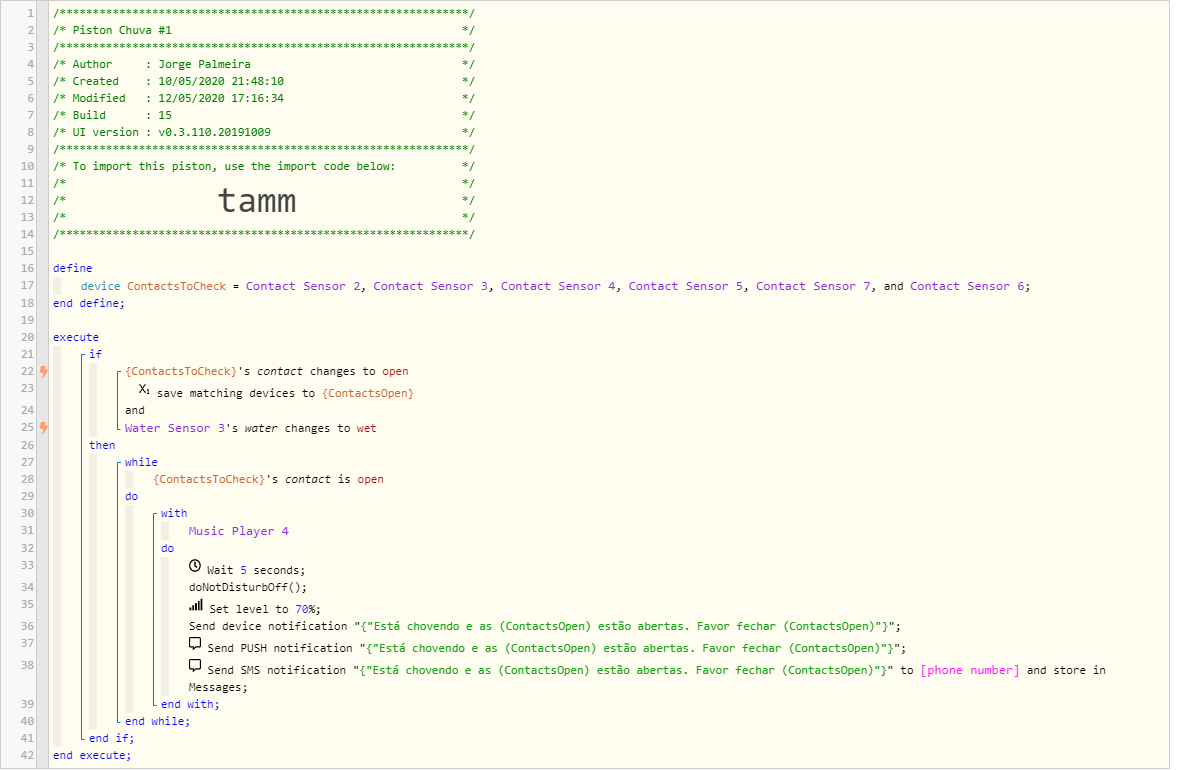Click the speech bubble icon beside Send PUSH notification
This screenshot has height=770, width=1178.
[195, 645]
